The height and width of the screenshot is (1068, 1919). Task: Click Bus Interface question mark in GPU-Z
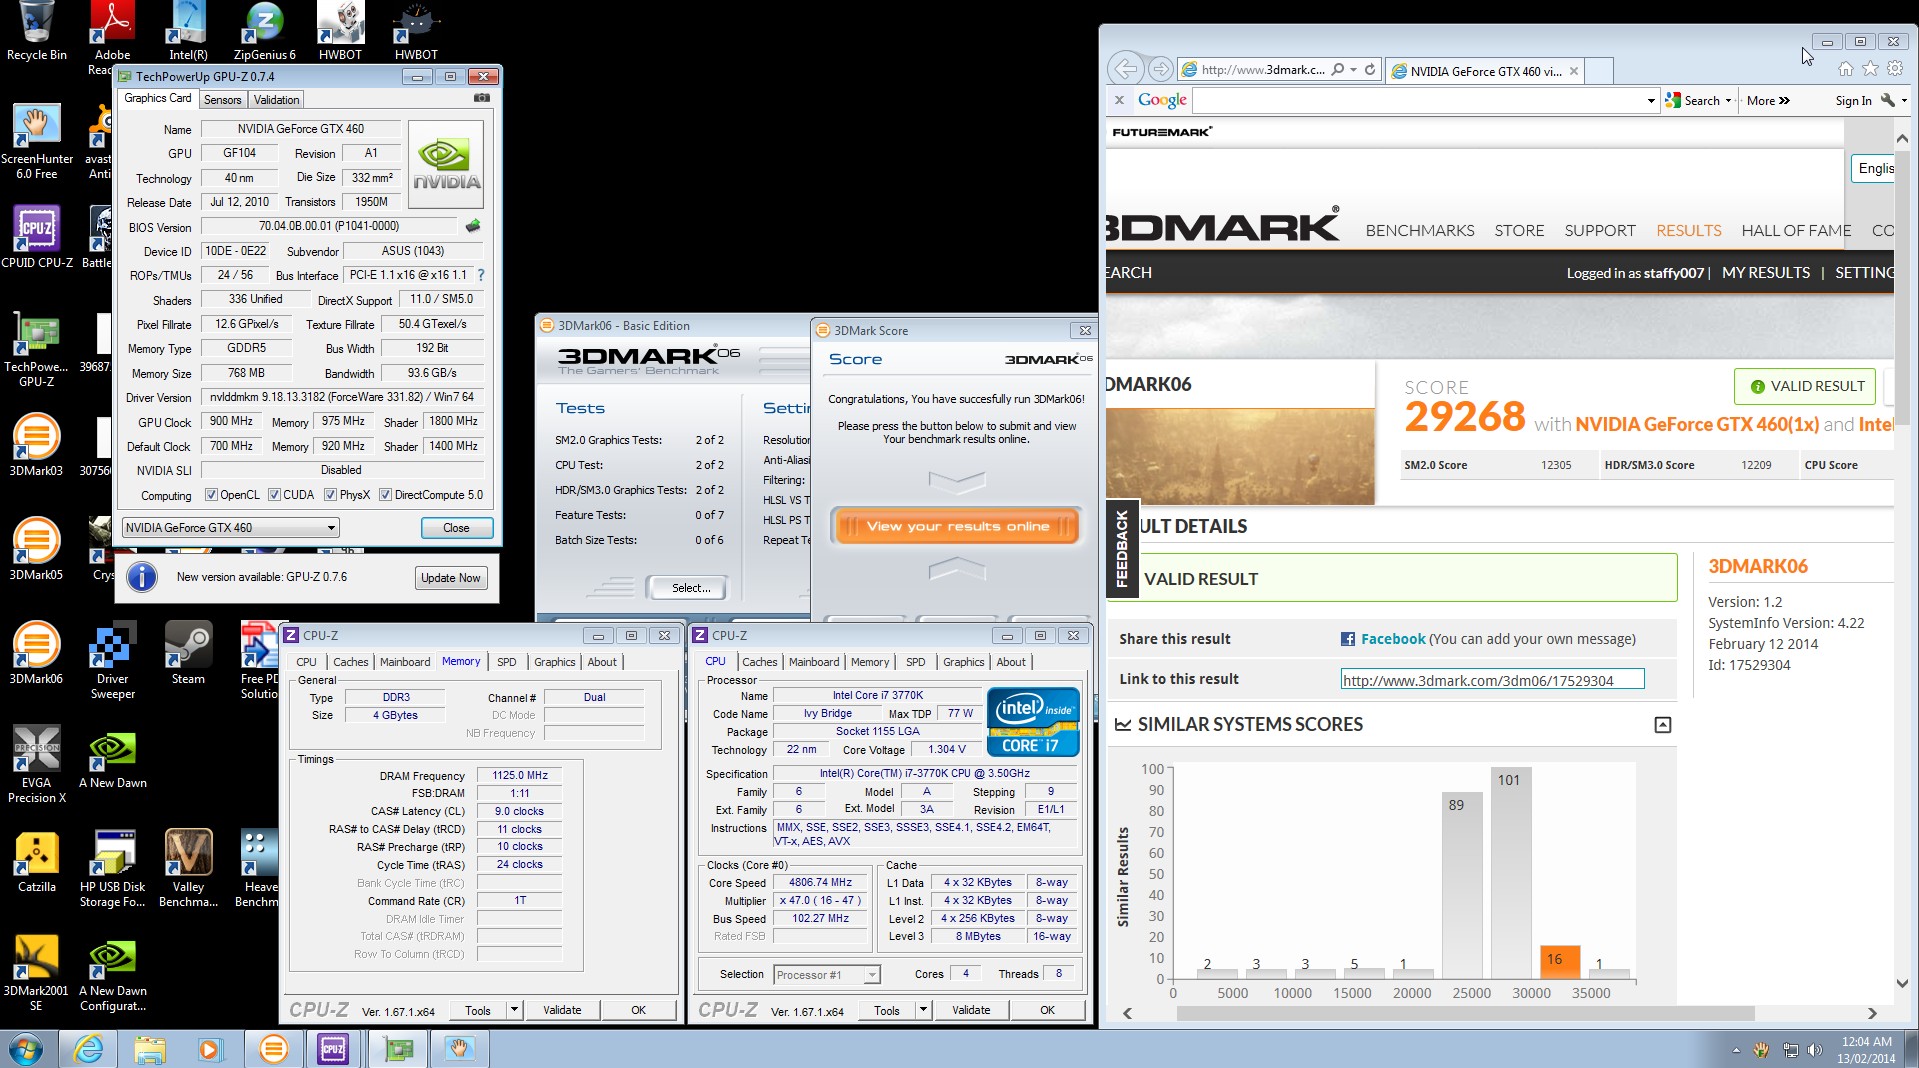[x=481, y=275]
